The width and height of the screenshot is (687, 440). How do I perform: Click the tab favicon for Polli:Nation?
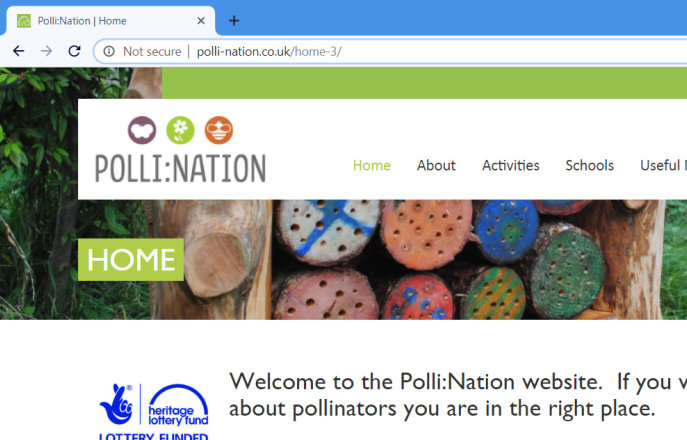[24, 21]
